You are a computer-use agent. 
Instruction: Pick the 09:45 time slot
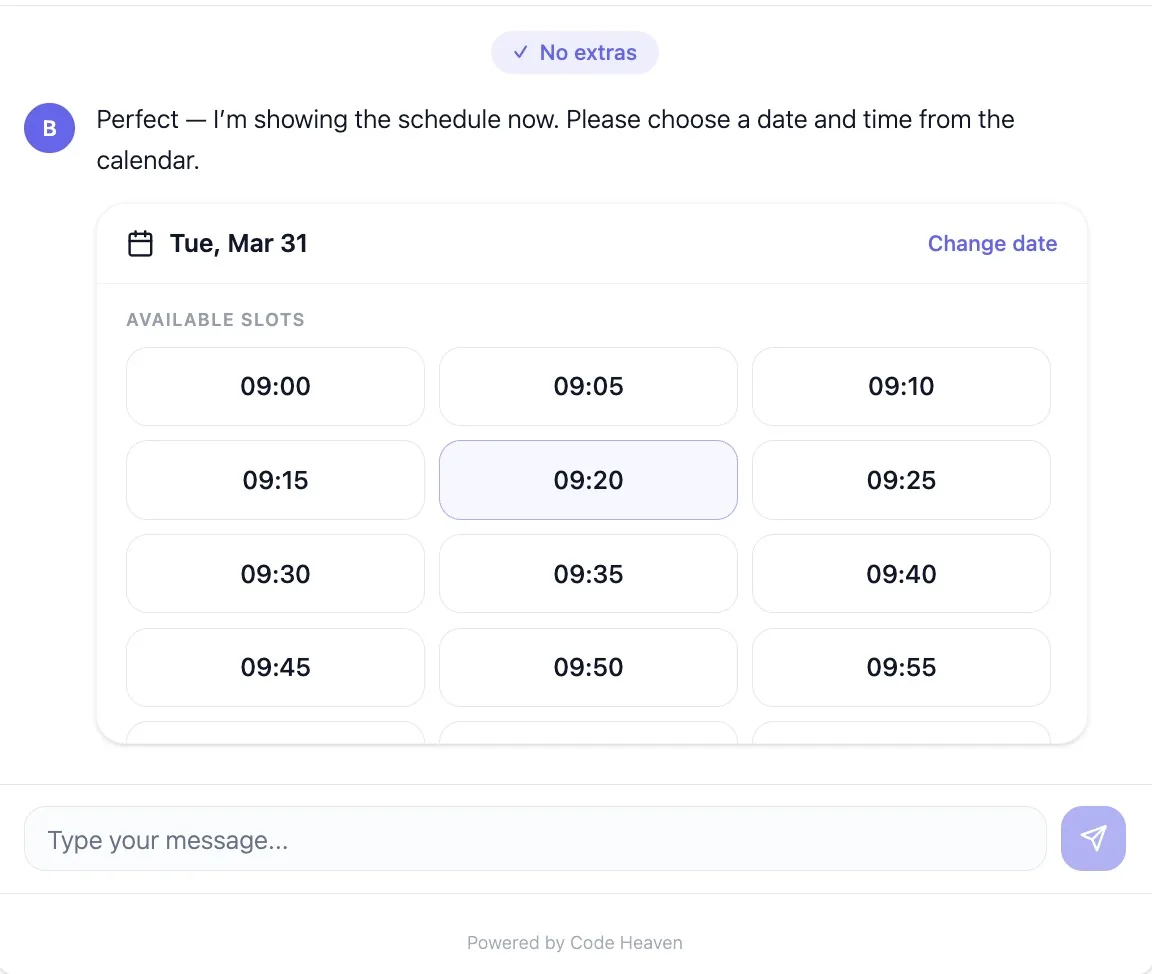click(x=275, y=667)
